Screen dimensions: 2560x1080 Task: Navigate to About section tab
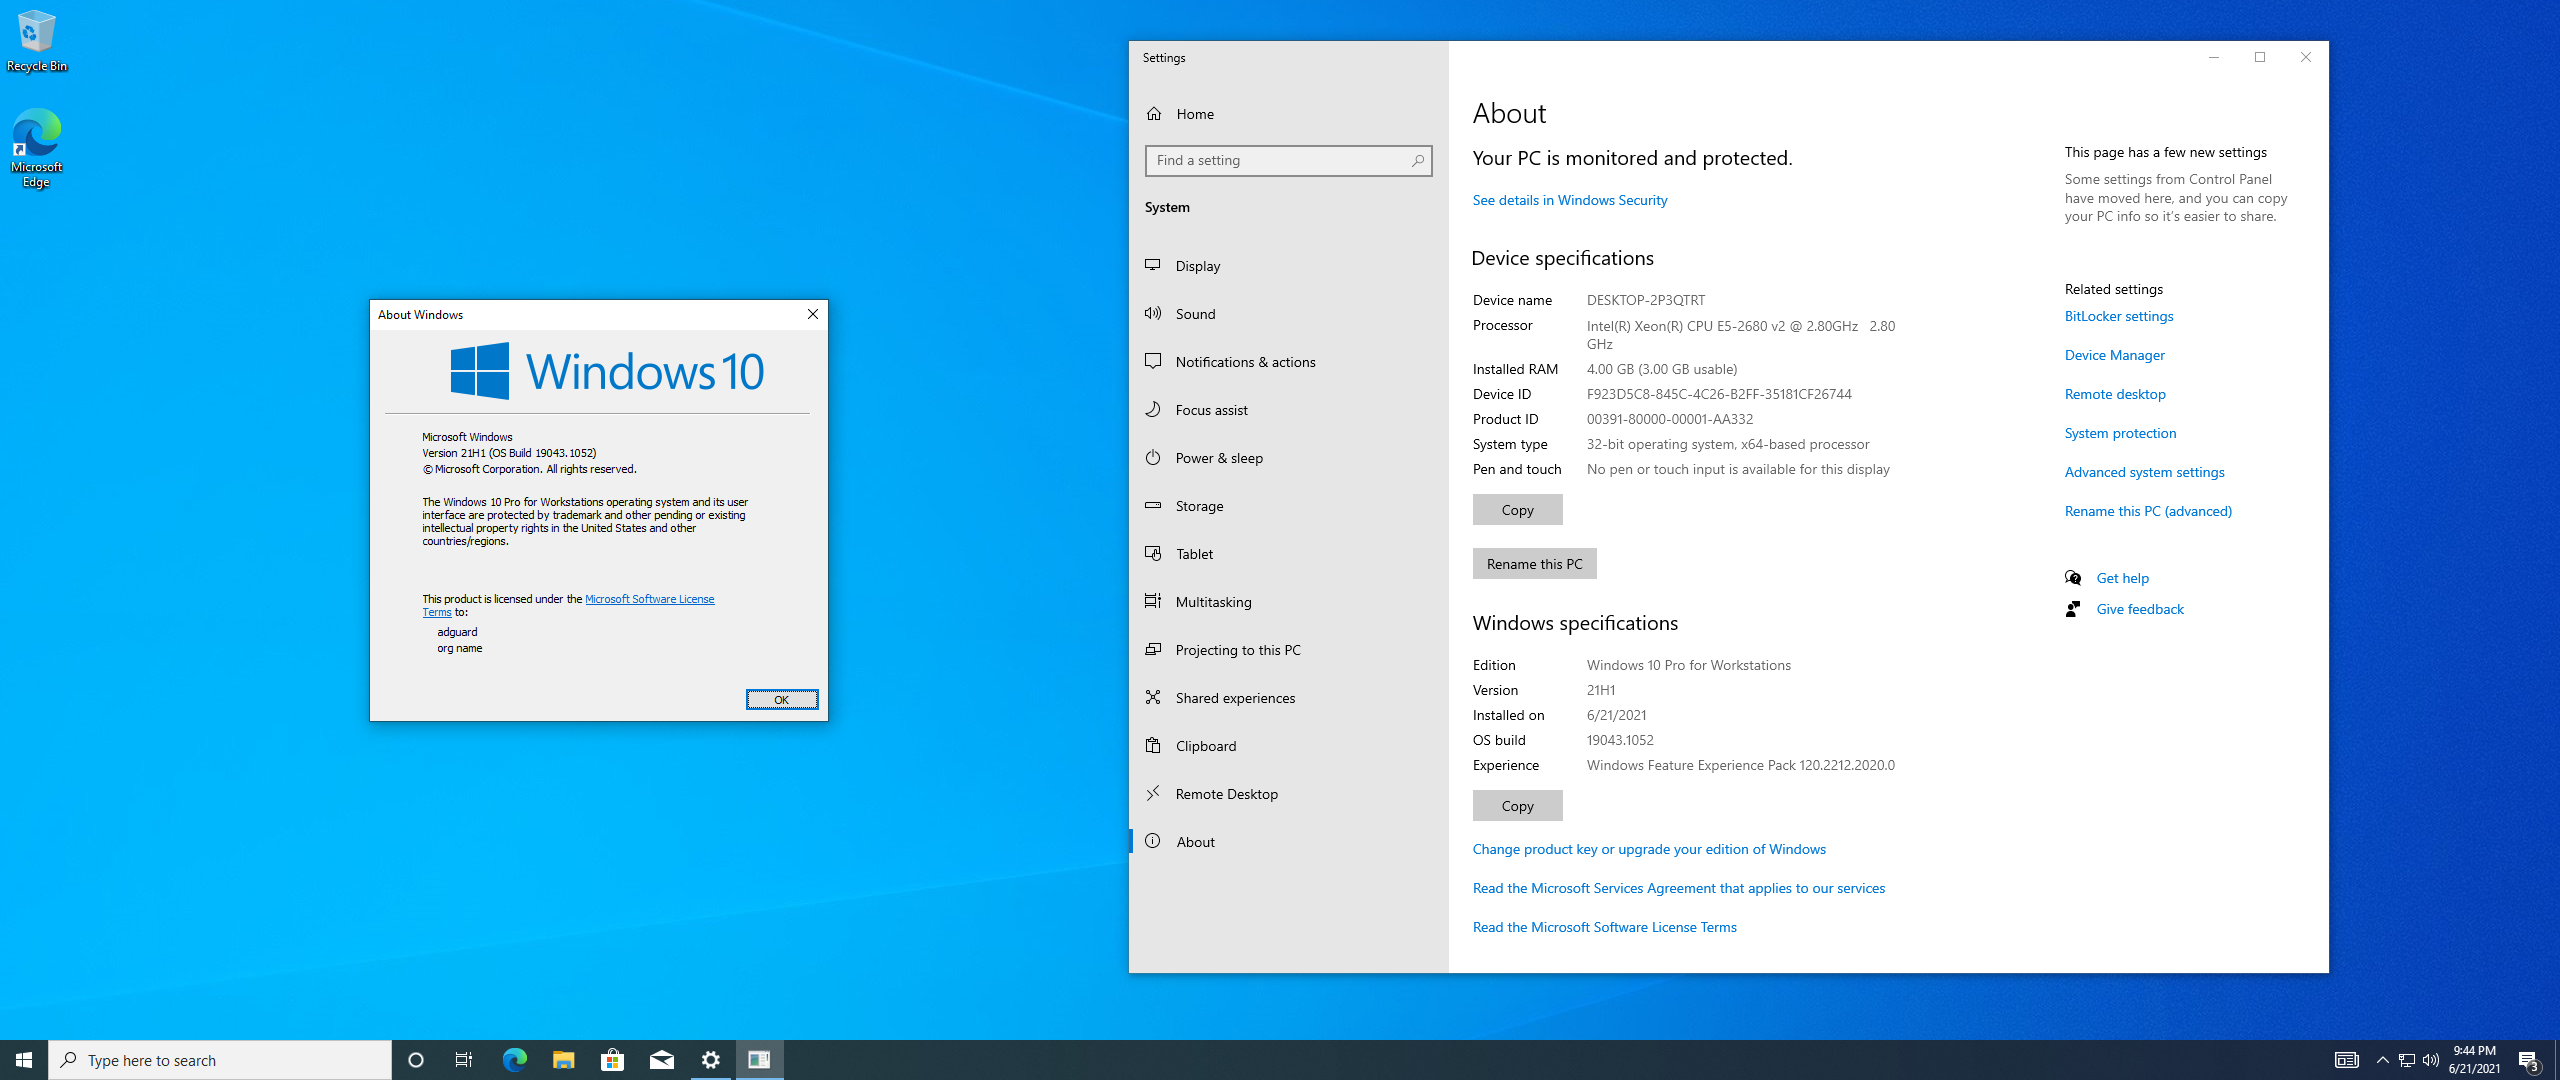tap(1197, 840)
